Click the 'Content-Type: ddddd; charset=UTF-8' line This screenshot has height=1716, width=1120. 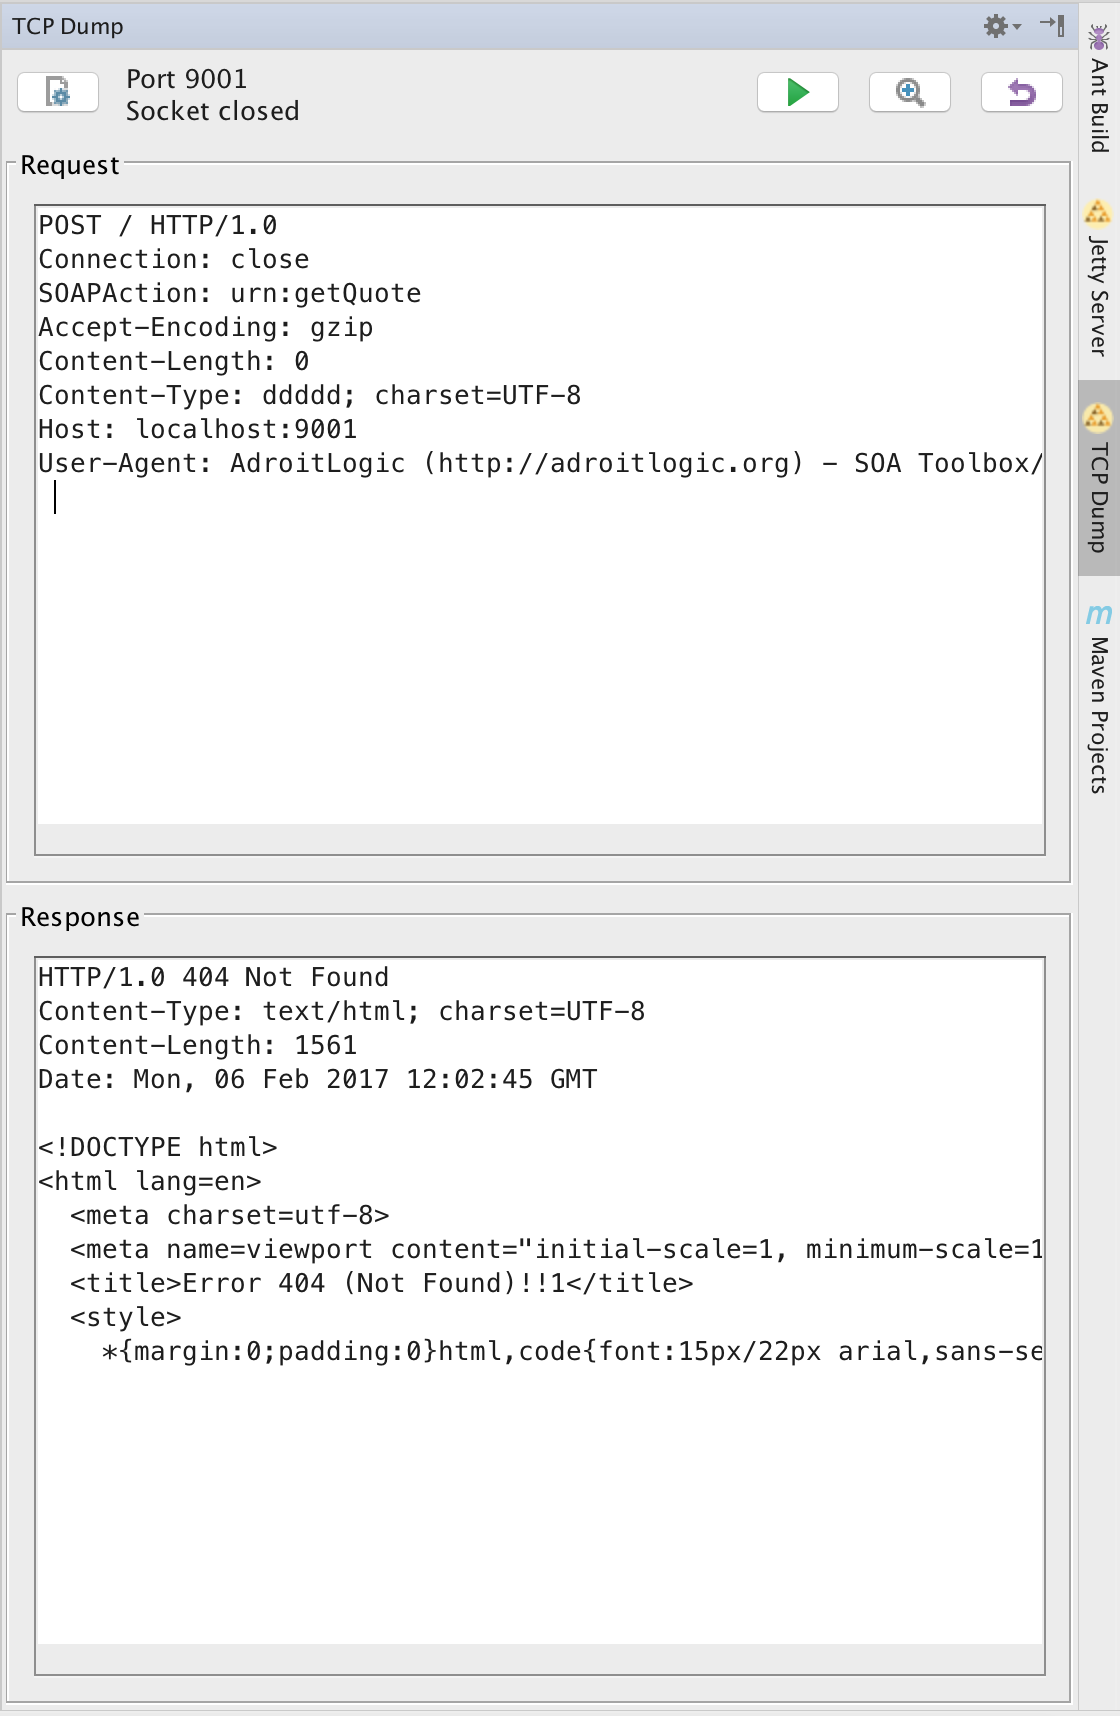[x=310, y=395]
